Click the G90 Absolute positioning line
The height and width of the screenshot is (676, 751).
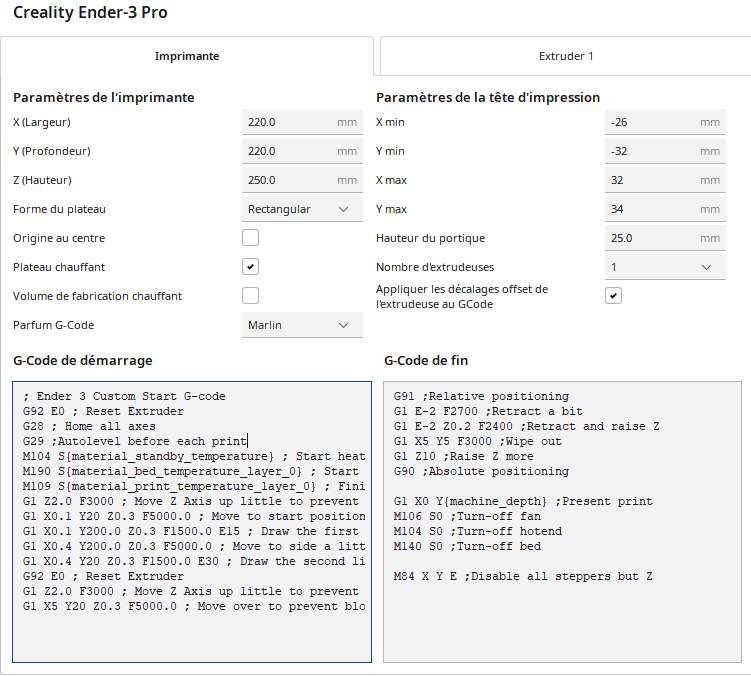481,471
